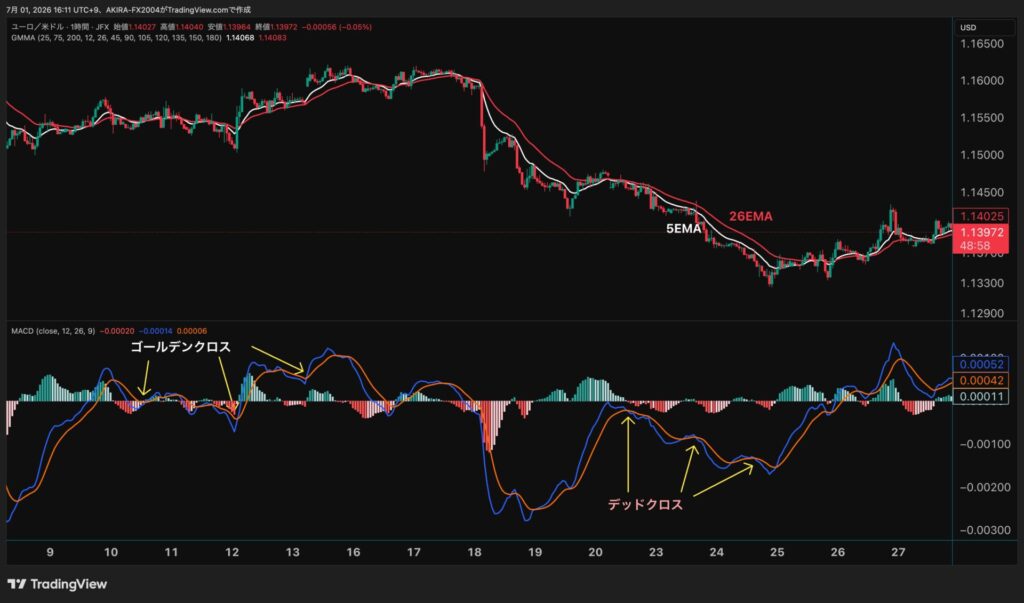Image resolution: width=1024 pixels, height=603 pixels.
Task: Select the 26EMA text annotation
Action: coord(750,216)
